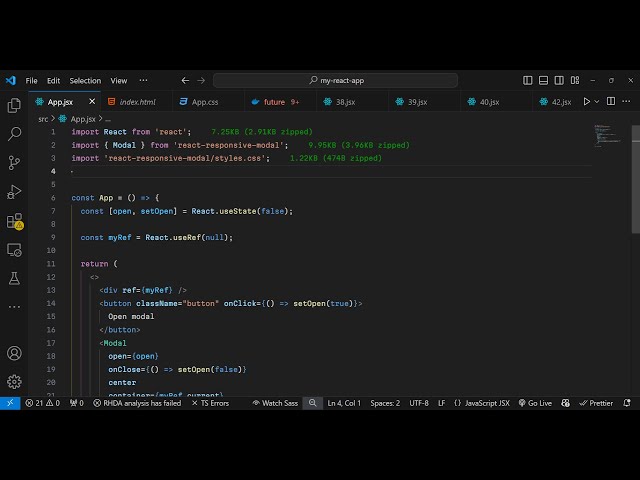The height and width of the screenshot is (480, 640).
Task: Toggle Go Live server in status bar
Action: click(534, 403)
